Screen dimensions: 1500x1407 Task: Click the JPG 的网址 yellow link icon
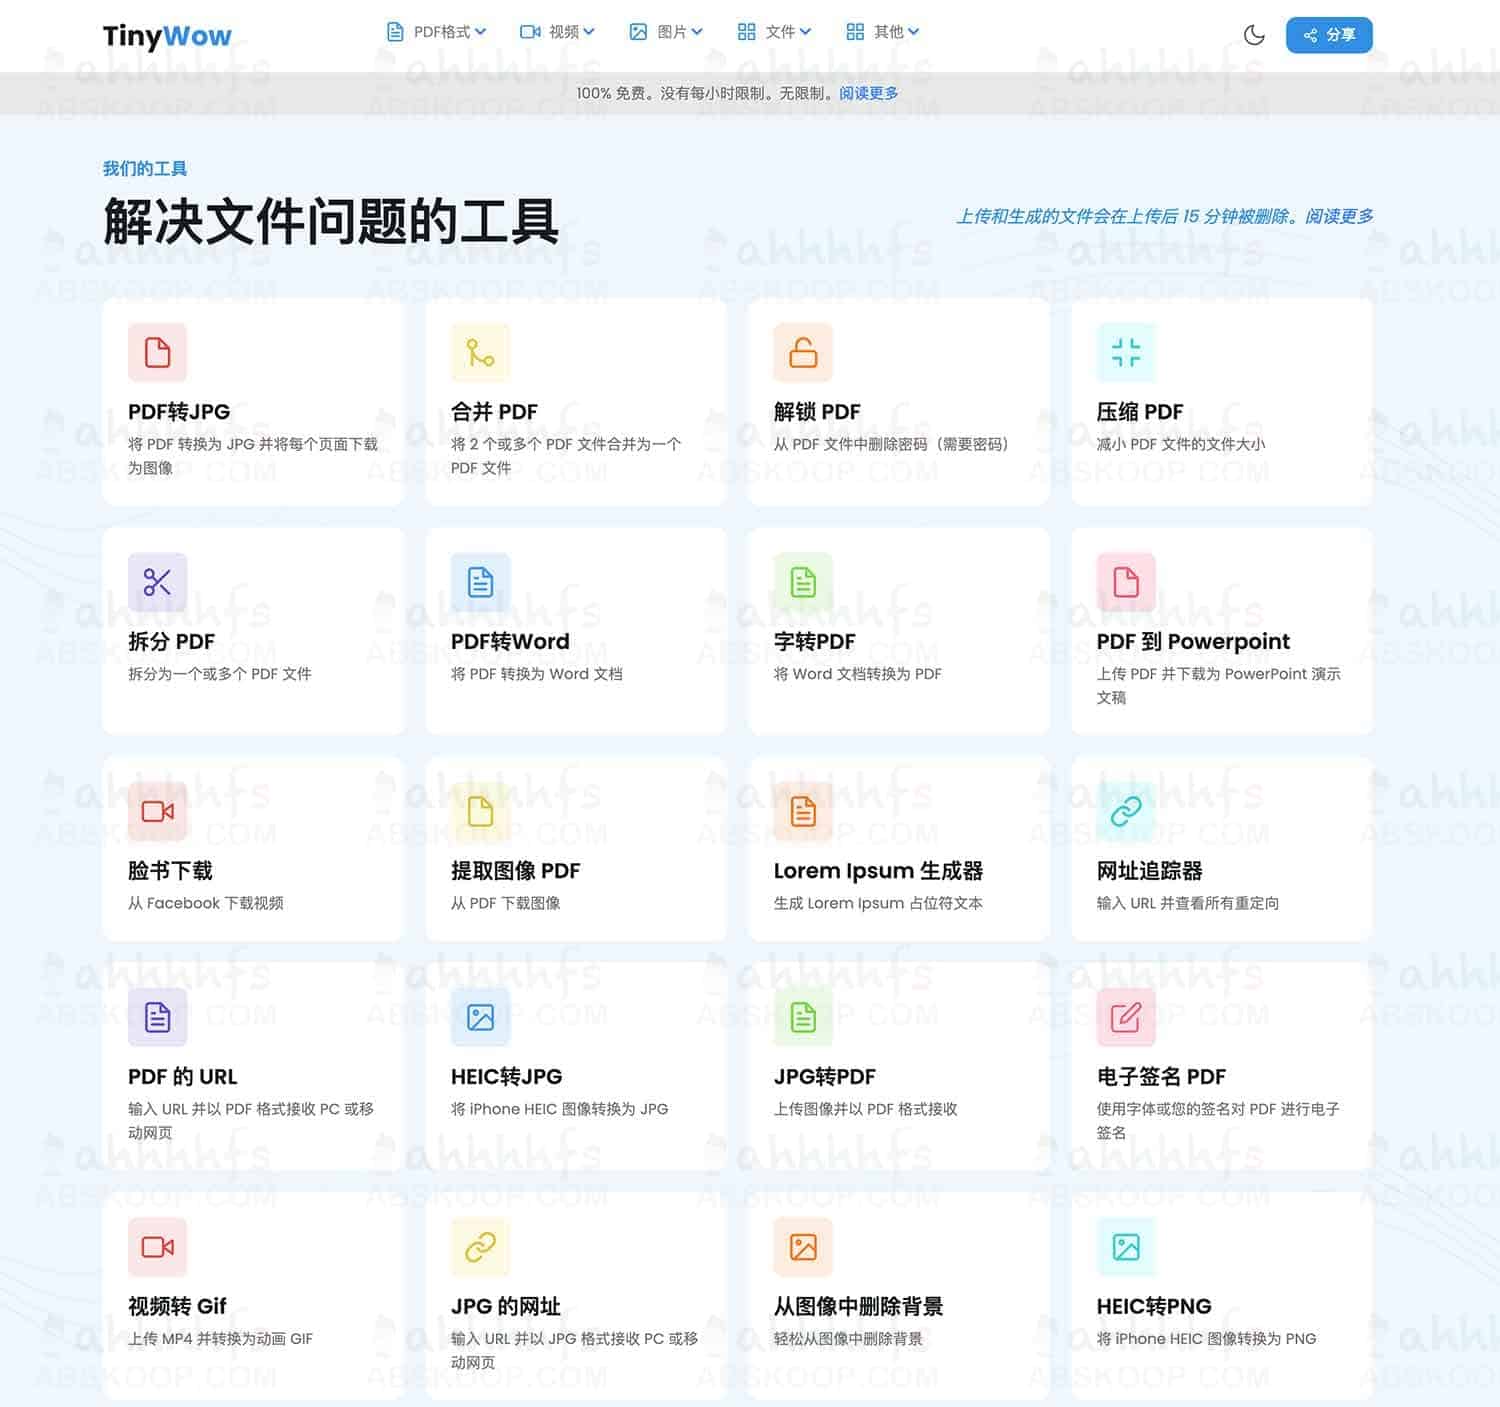tap(480, 1247)
